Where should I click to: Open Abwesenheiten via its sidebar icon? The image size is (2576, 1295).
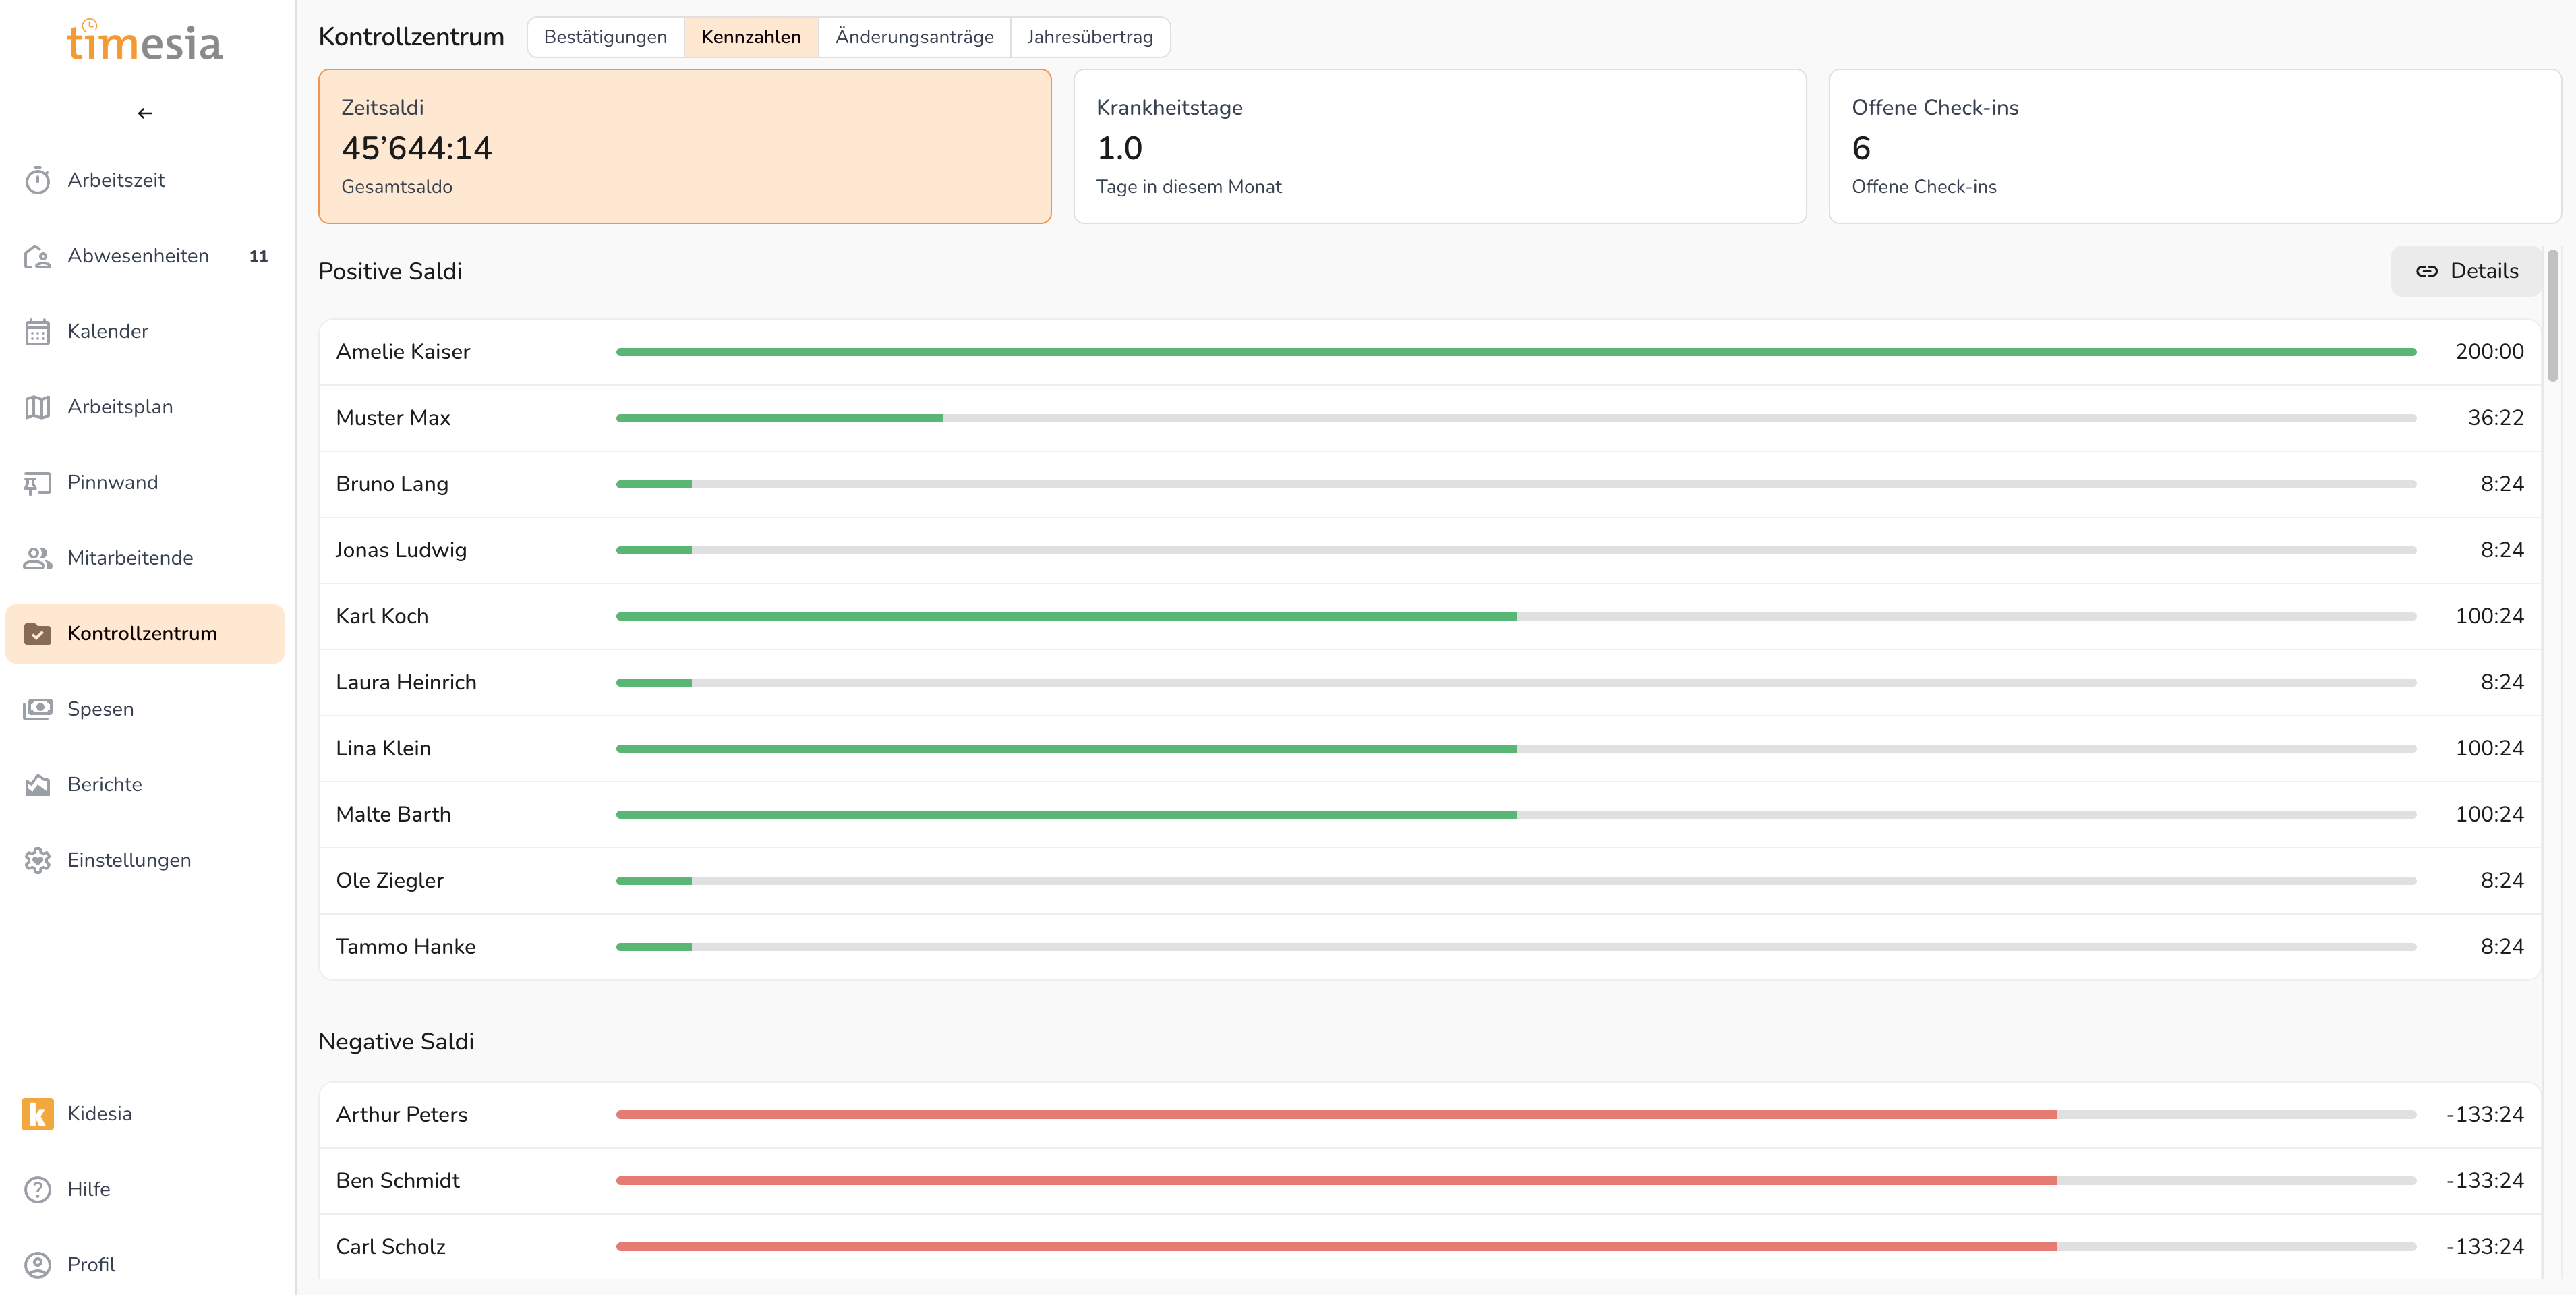tap(38, 257)
